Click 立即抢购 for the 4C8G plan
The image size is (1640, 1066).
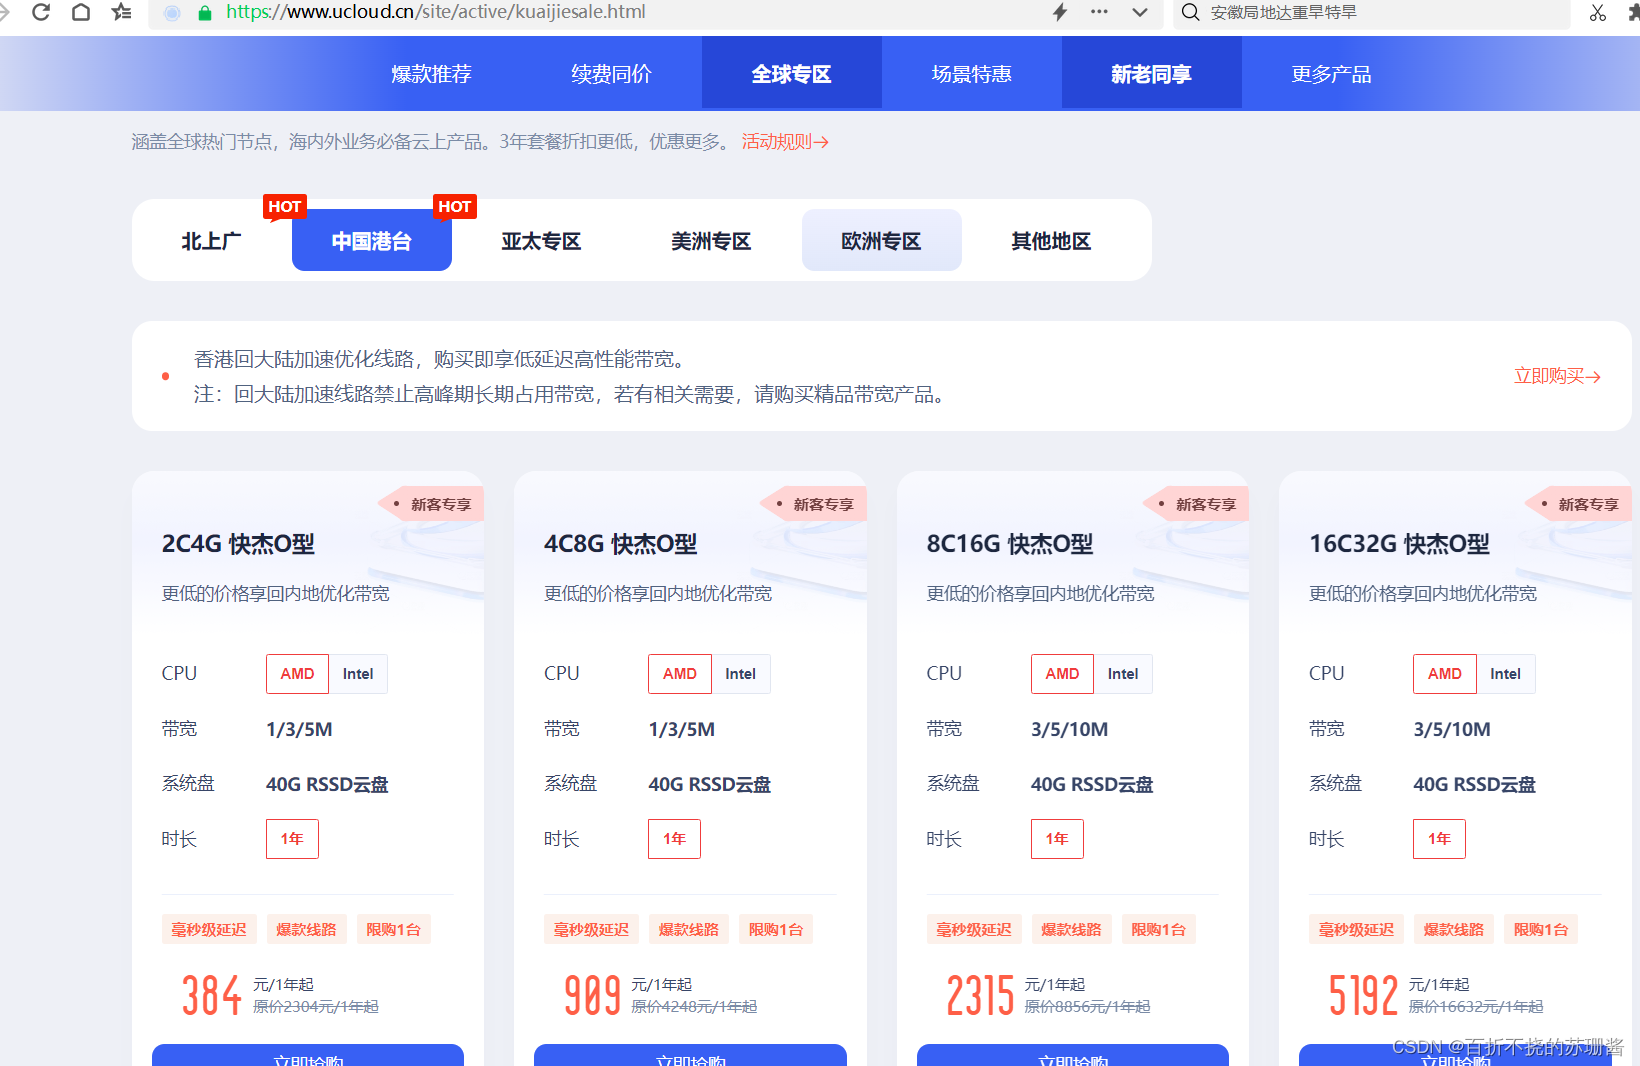pos(690,1056)
